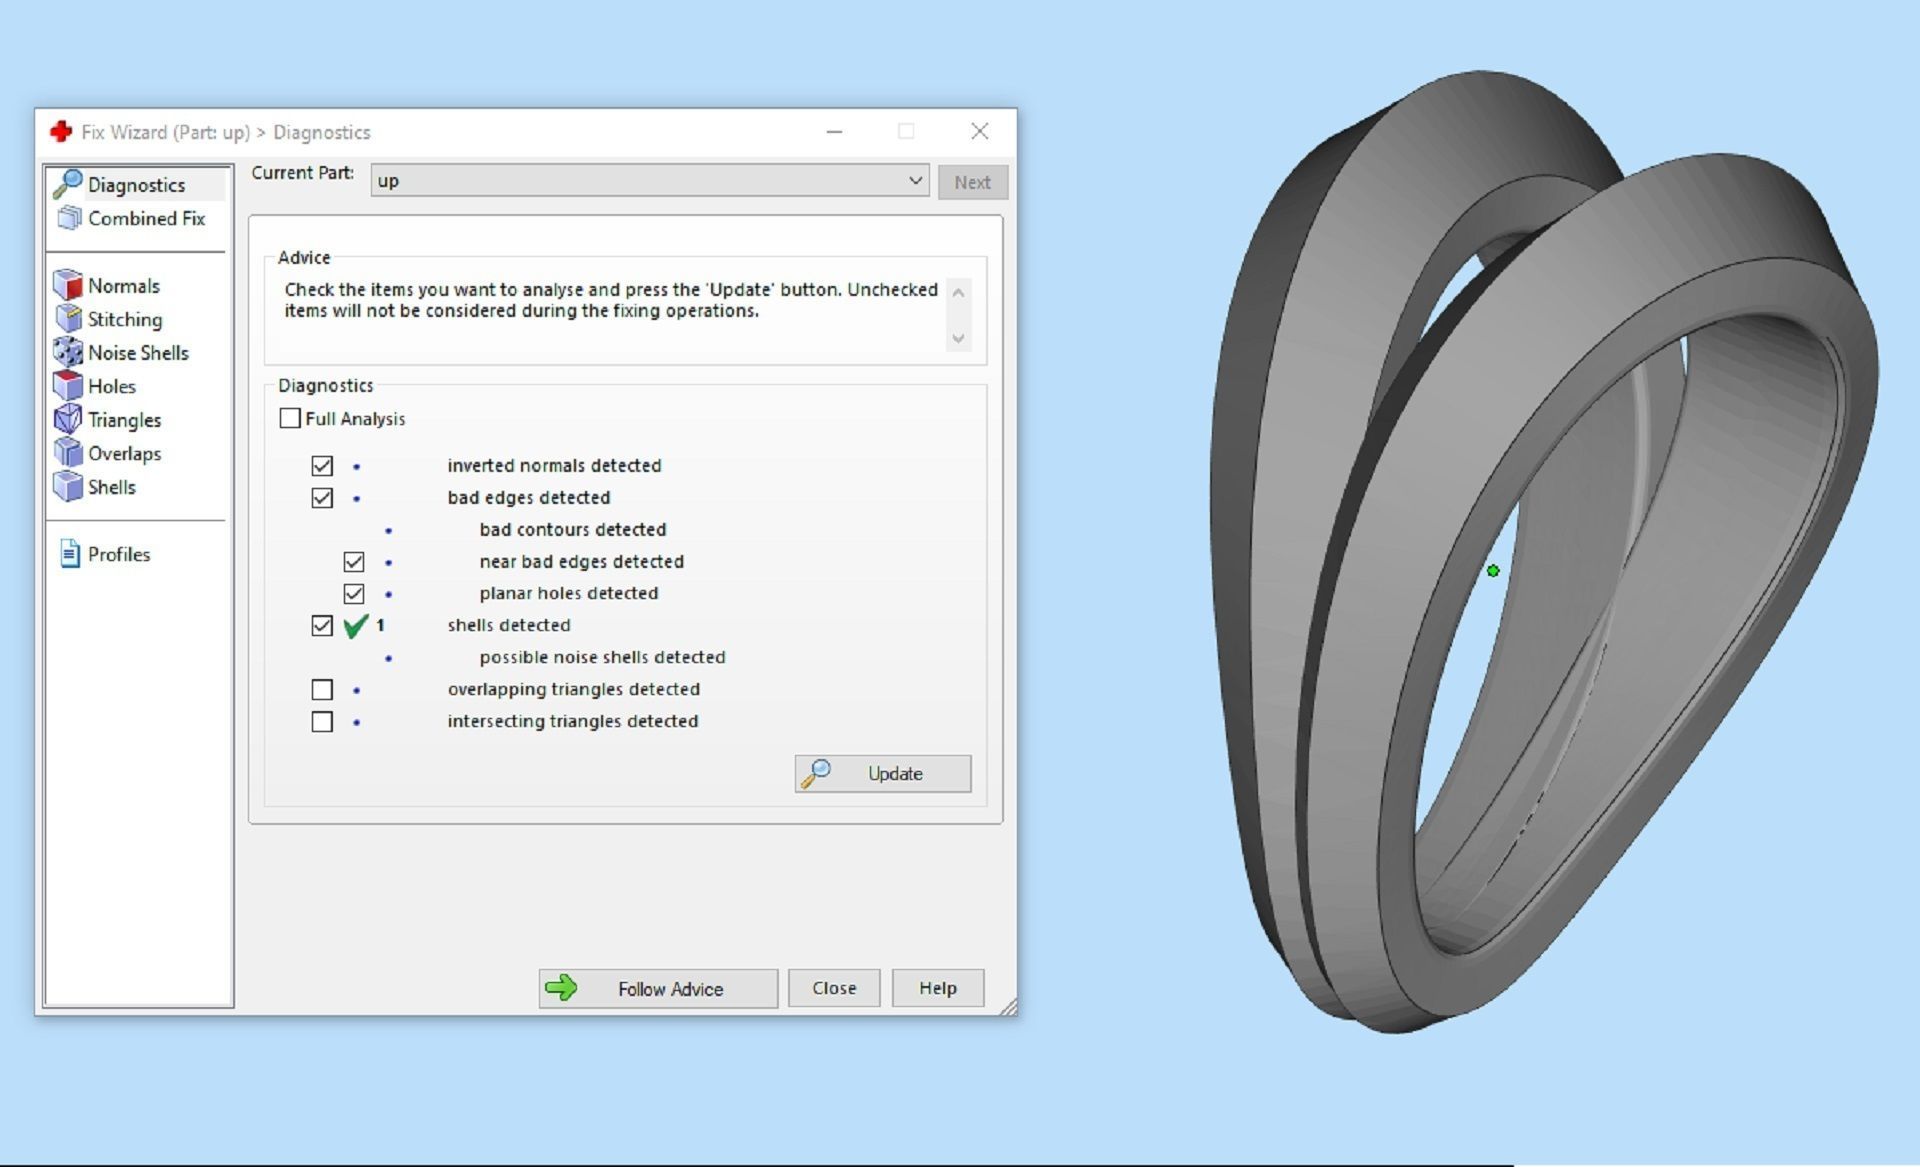Select the Combined Fix icon

pos(68,218)
